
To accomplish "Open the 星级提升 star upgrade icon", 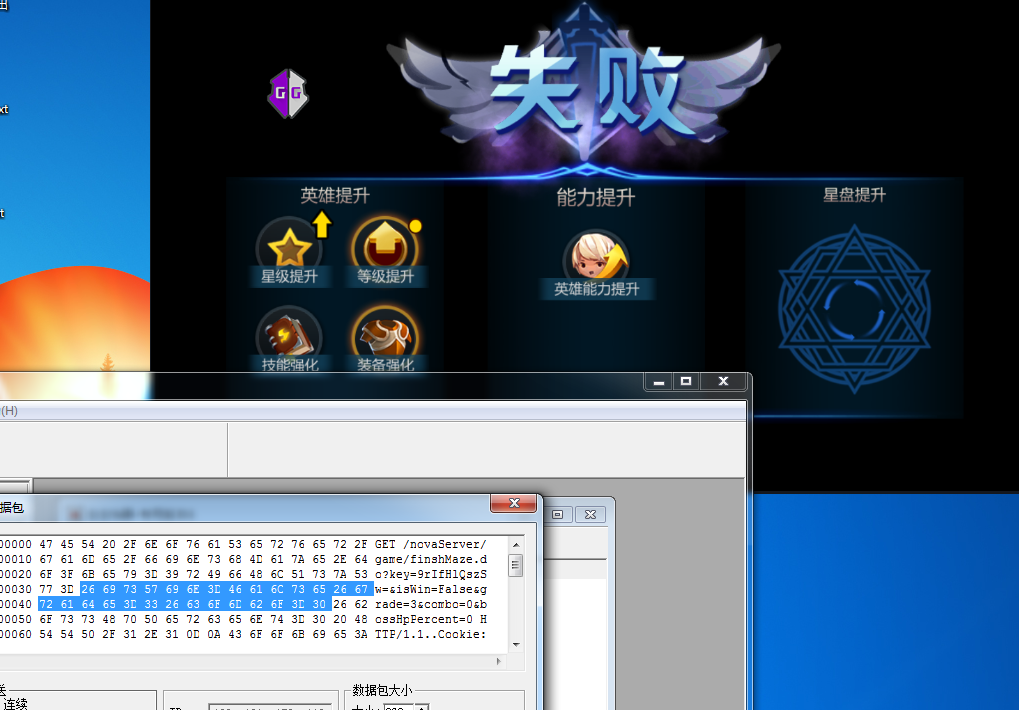I will (289, 250).
